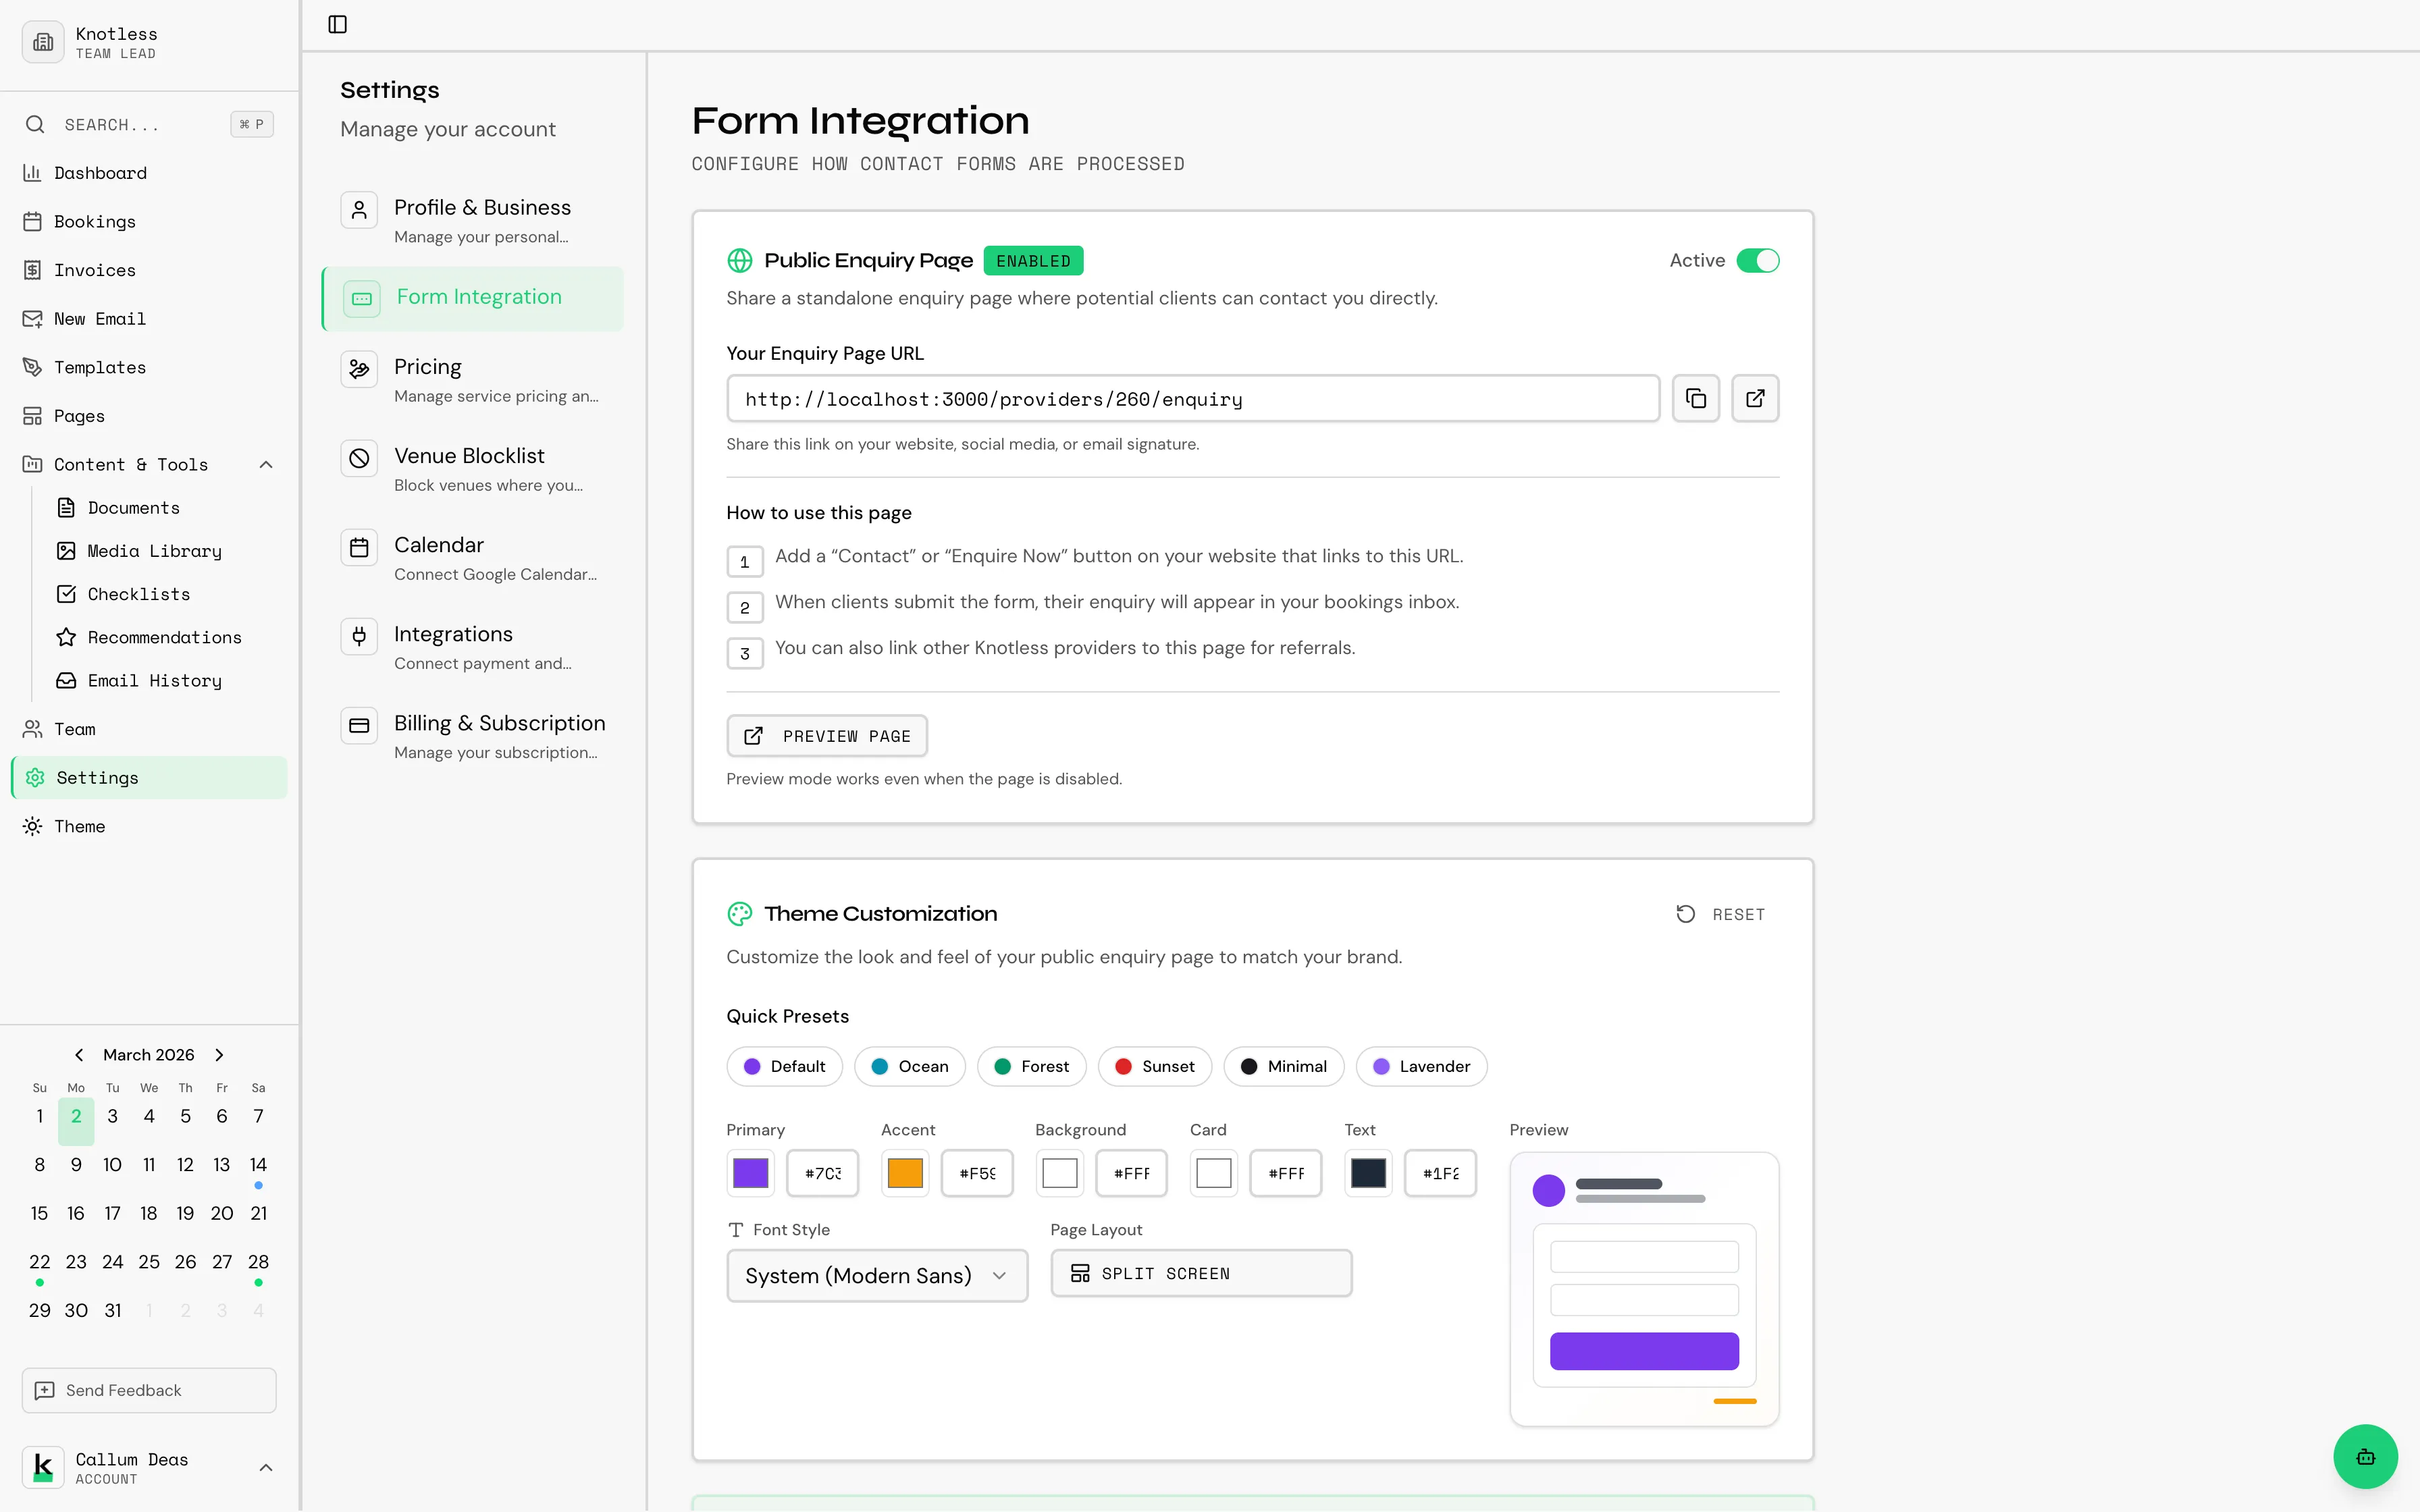The width and height of the screenshot is (2420, 1512).
Task: Collapse the Content & Tools section
Action: coord(265,464)
